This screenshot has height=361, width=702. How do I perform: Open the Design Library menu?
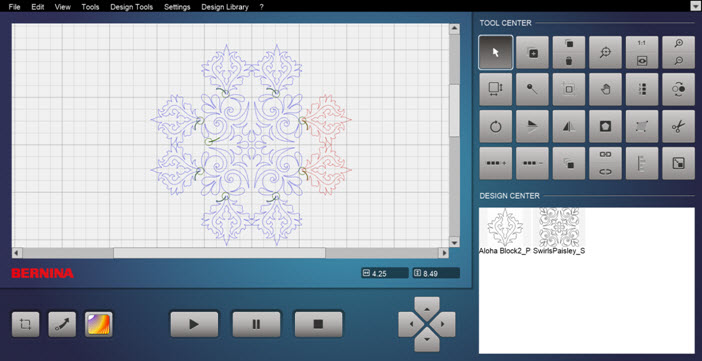pos(225,7)
